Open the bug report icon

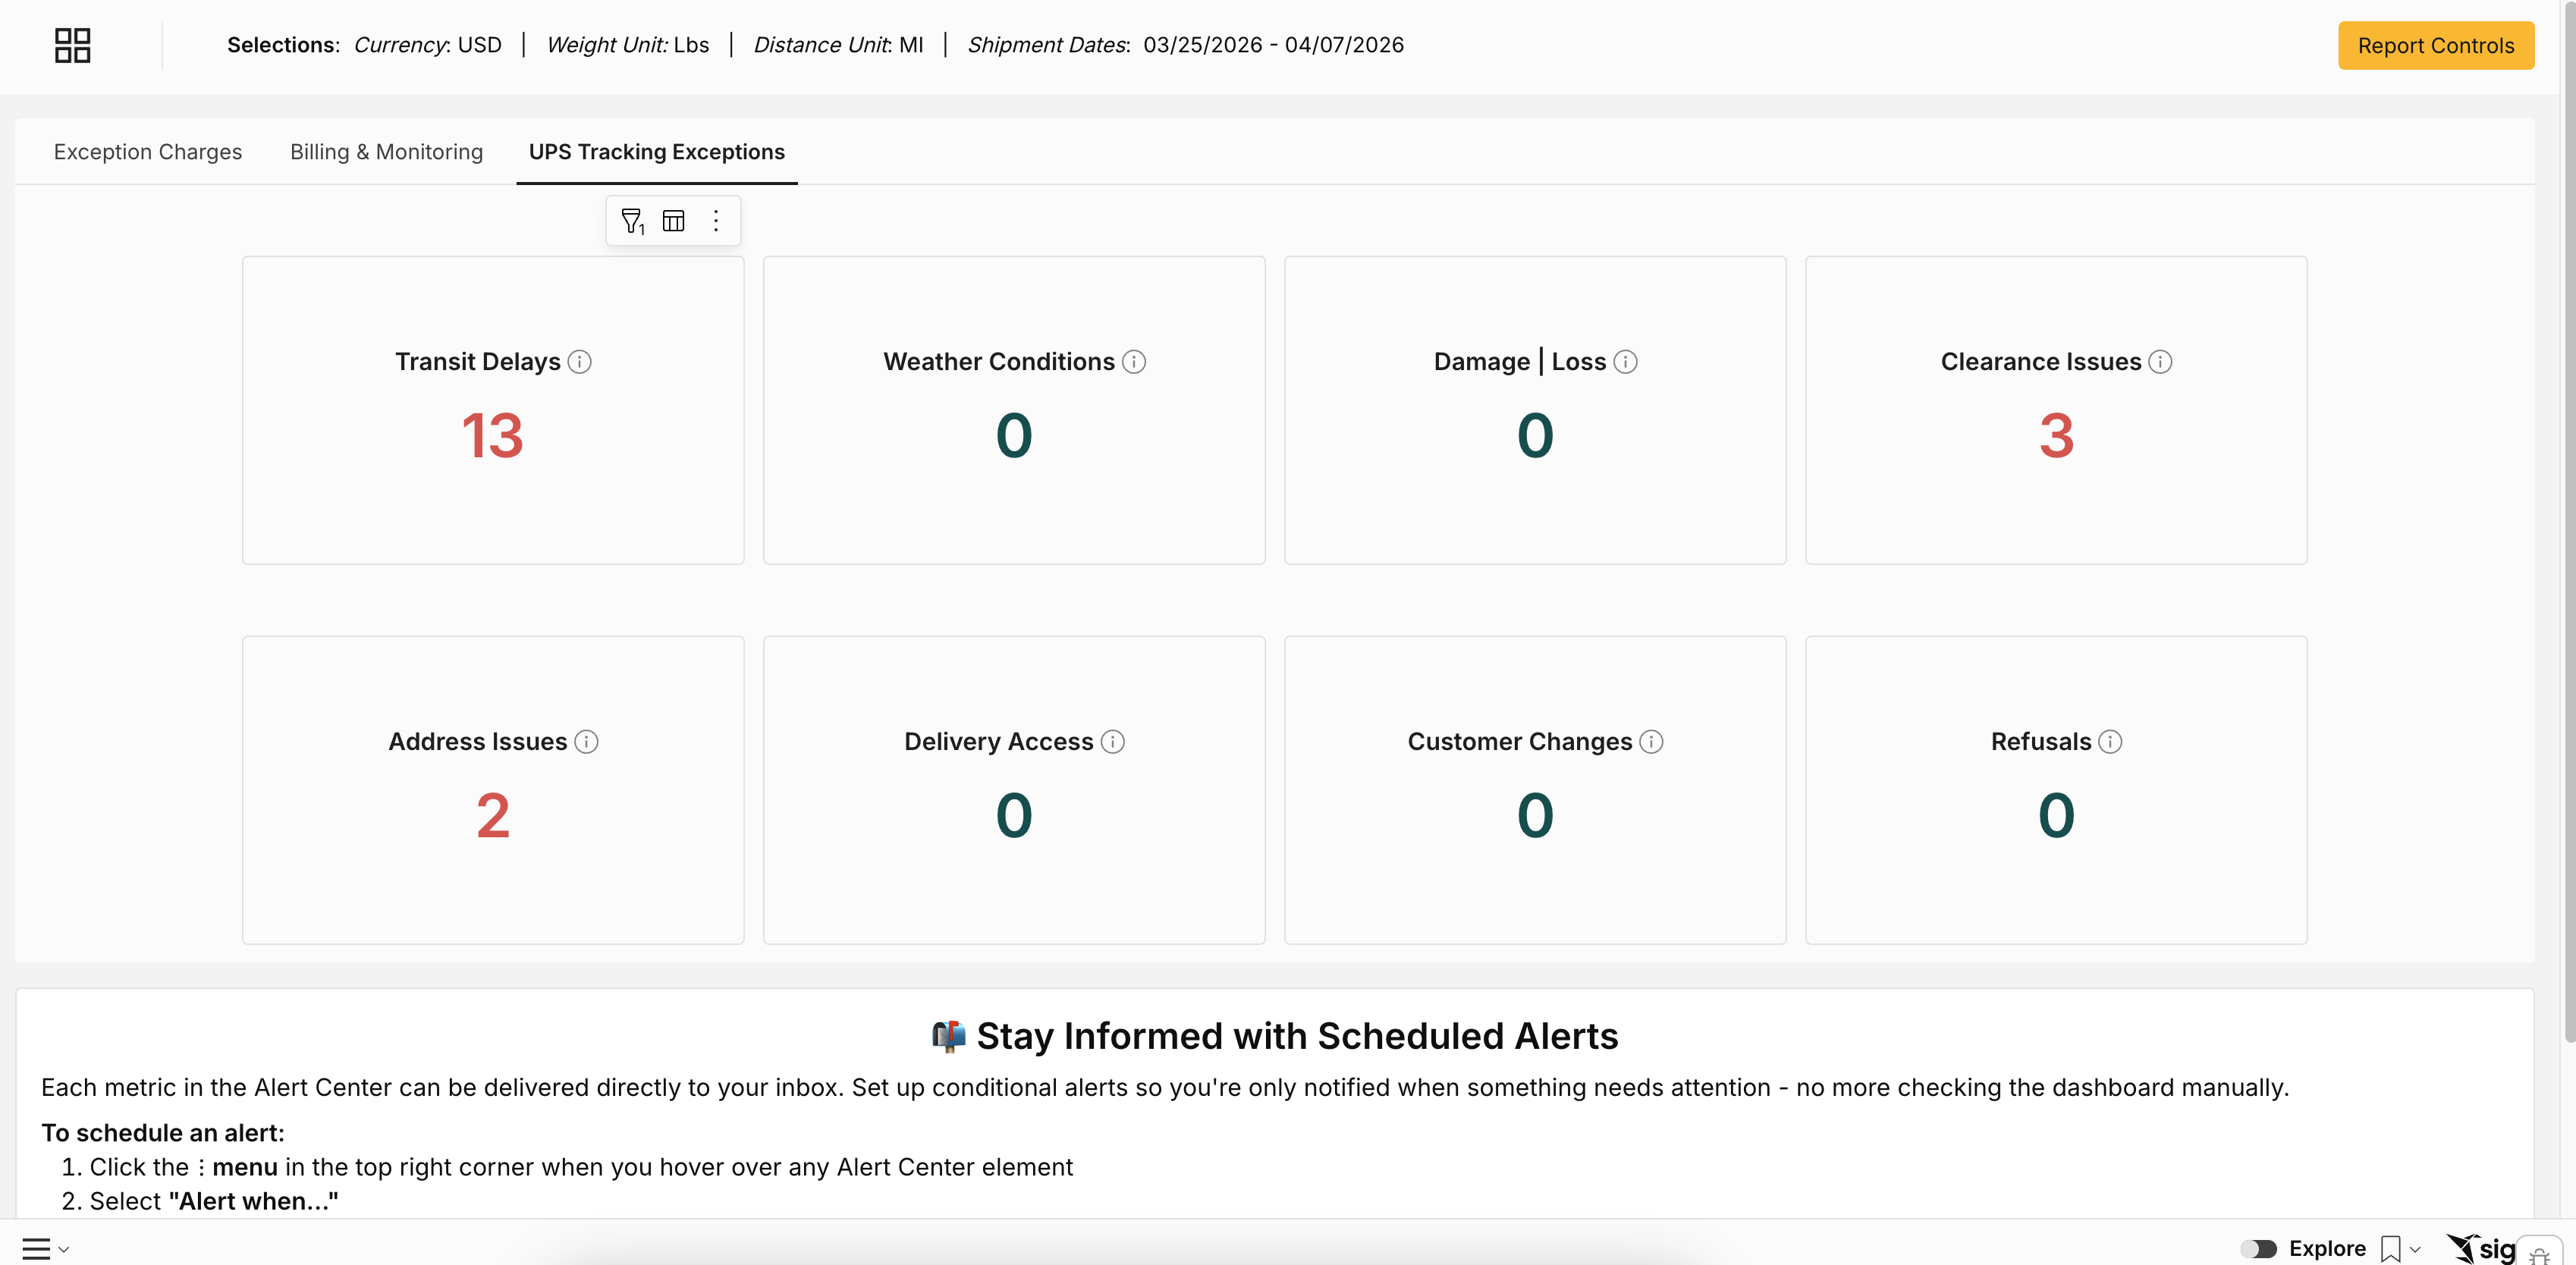click(2540, 1254)
